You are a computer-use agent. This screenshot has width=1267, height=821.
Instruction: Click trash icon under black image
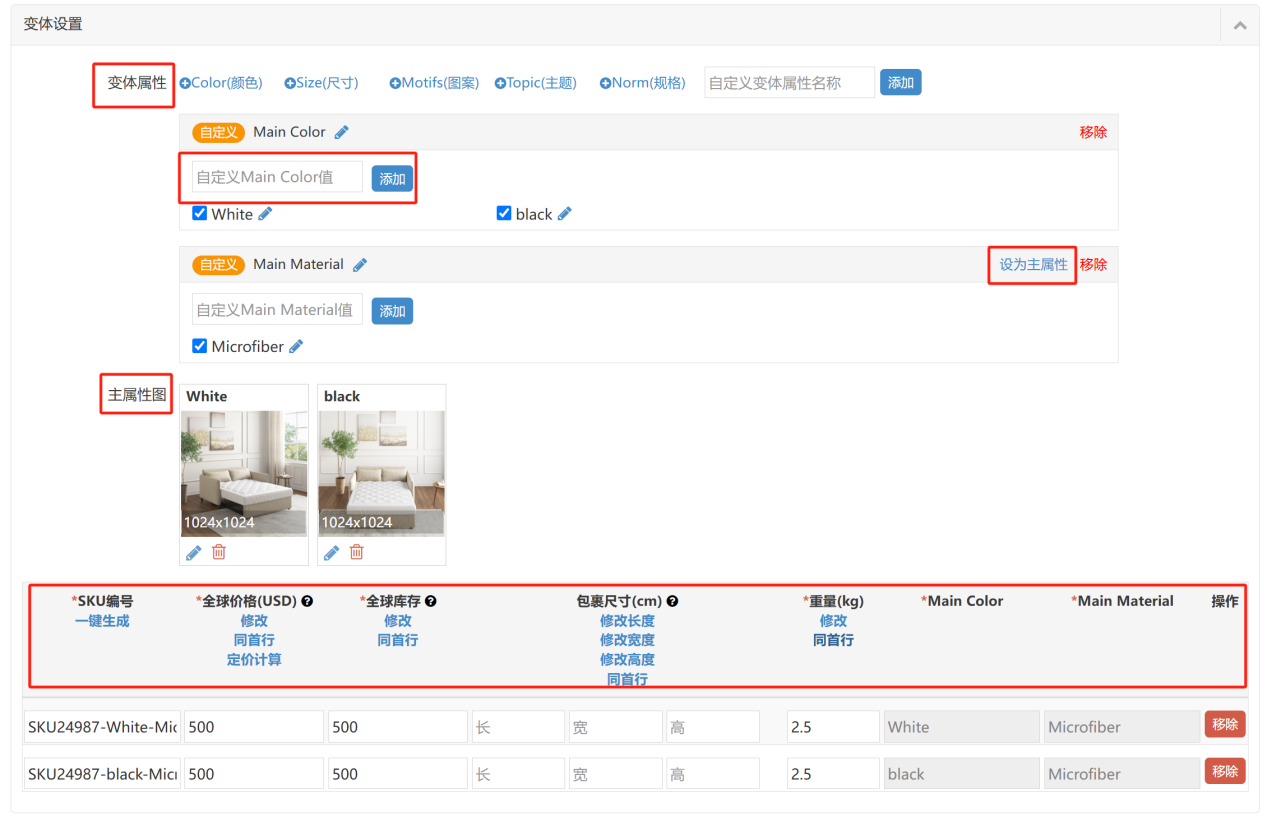[357, 552]
